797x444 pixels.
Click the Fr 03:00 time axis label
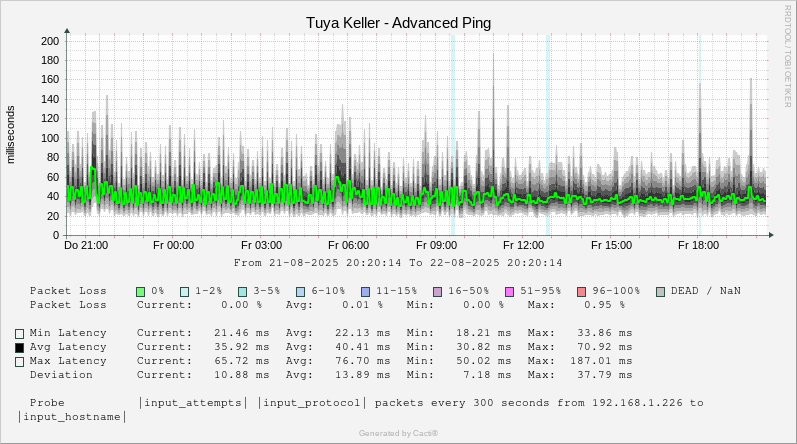[261, 245]
